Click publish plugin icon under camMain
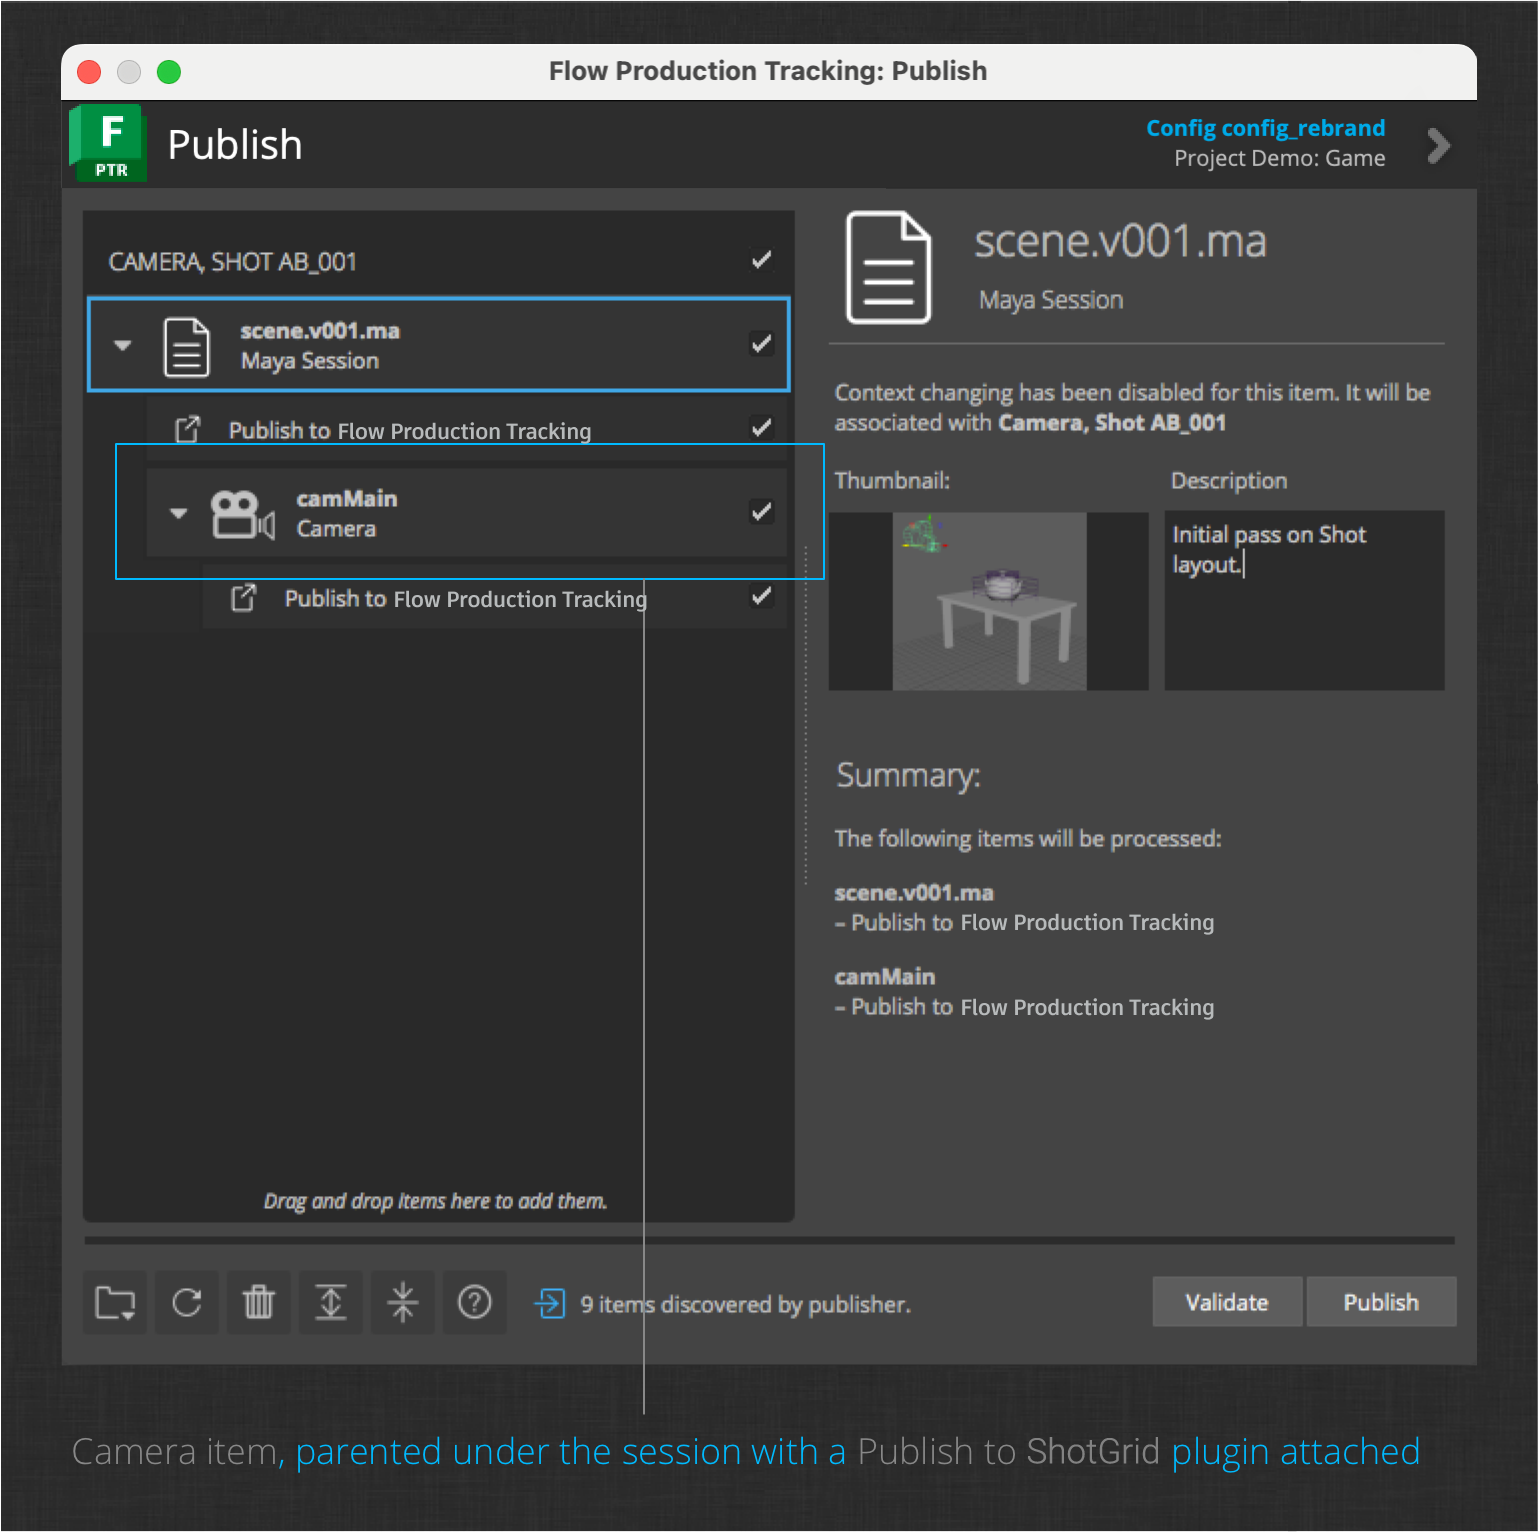 244,597
